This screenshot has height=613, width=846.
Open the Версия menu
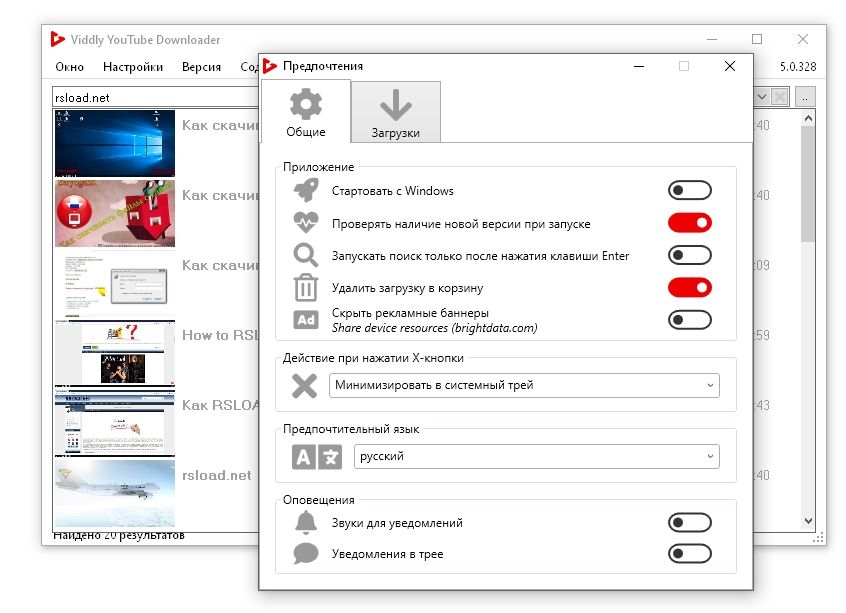pyautogui.click(x=201, y=67)
